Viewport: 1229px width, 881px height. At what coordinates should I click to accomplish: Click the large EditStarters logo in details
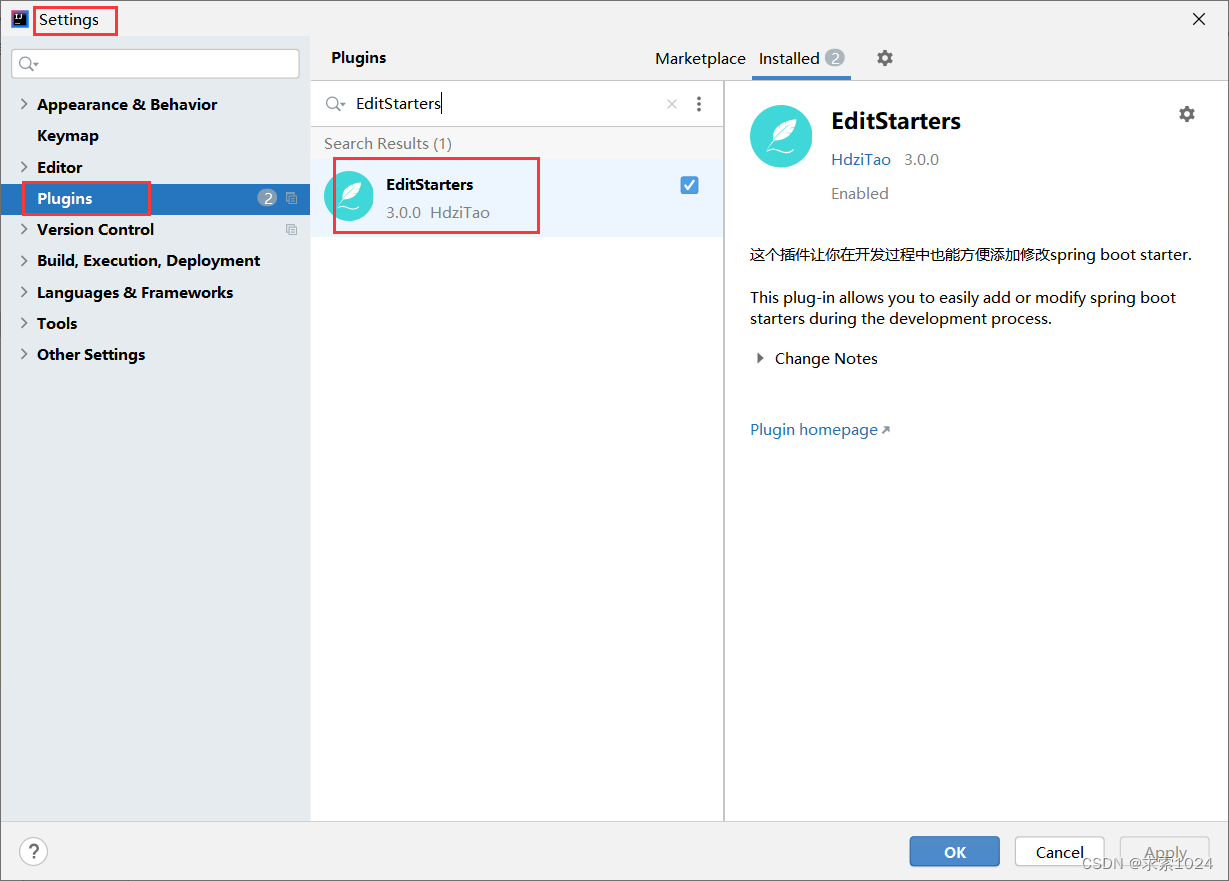coord(781,136)
